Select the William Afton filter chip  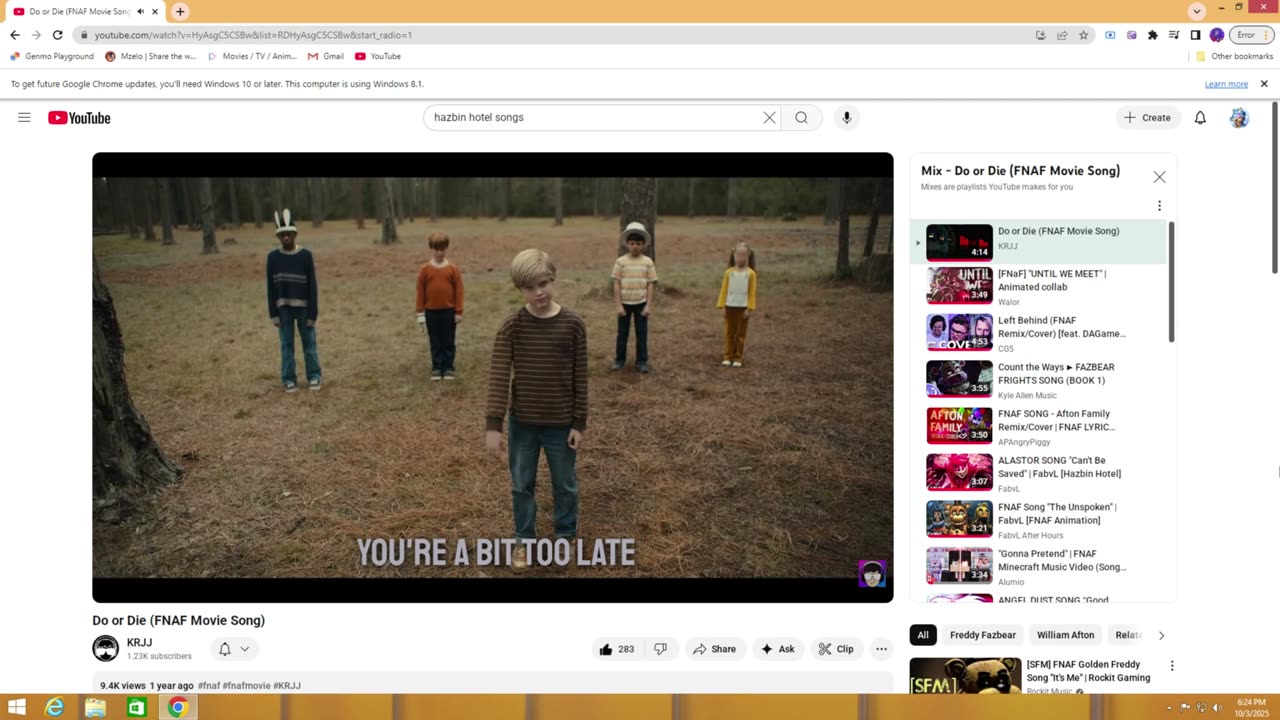(1065, 635)
